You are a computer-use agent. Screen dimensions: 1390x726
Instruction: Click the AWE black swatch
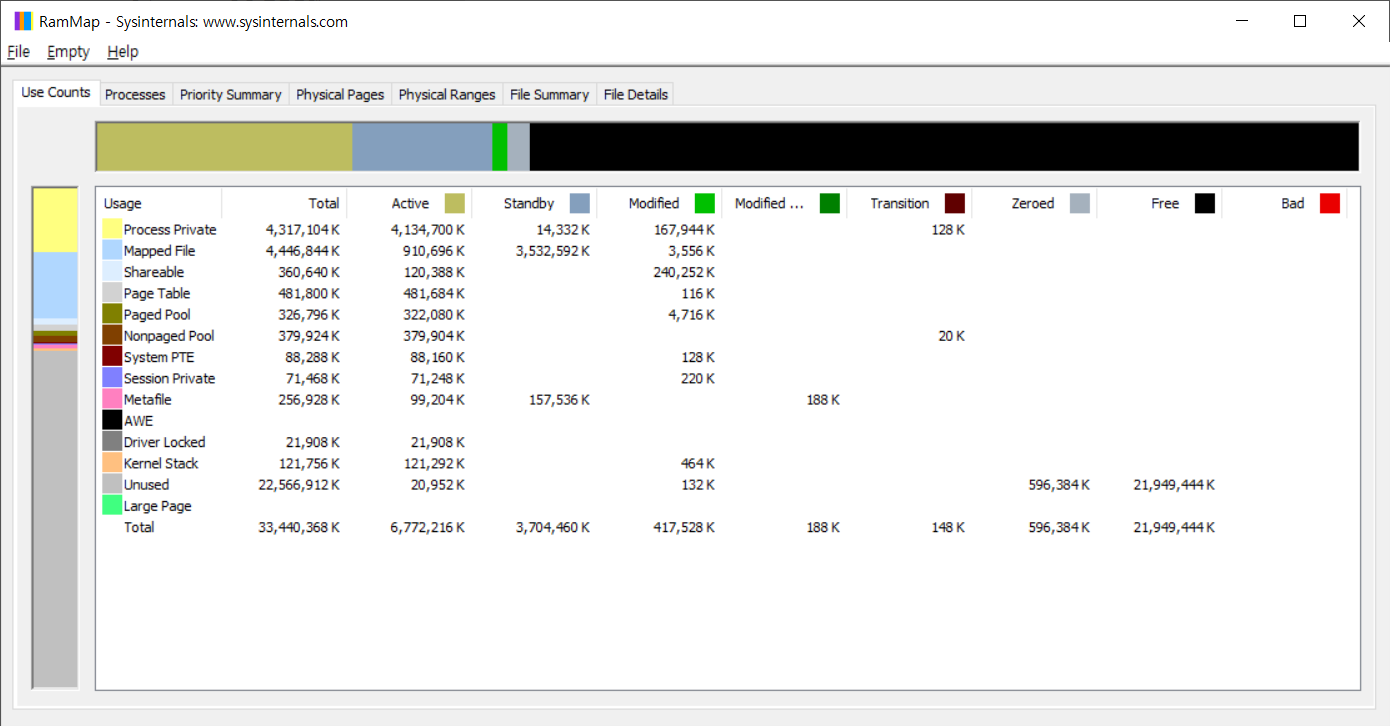click(x=112, y=420)
